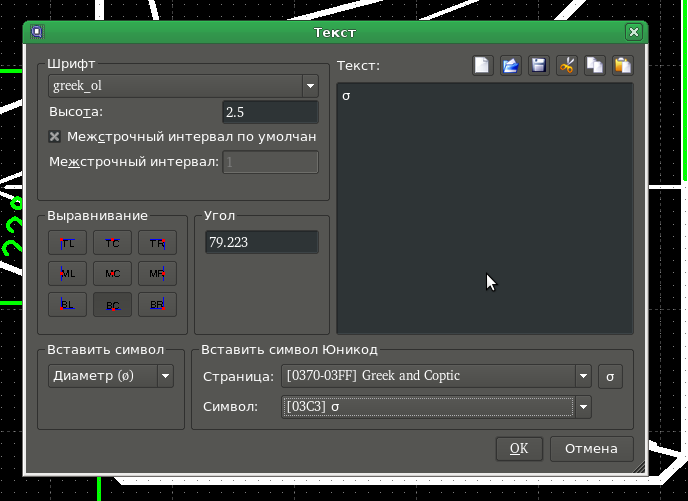688x501 pixels.
Task: Click the load text from file icon
Action: [x=511, y=66]
